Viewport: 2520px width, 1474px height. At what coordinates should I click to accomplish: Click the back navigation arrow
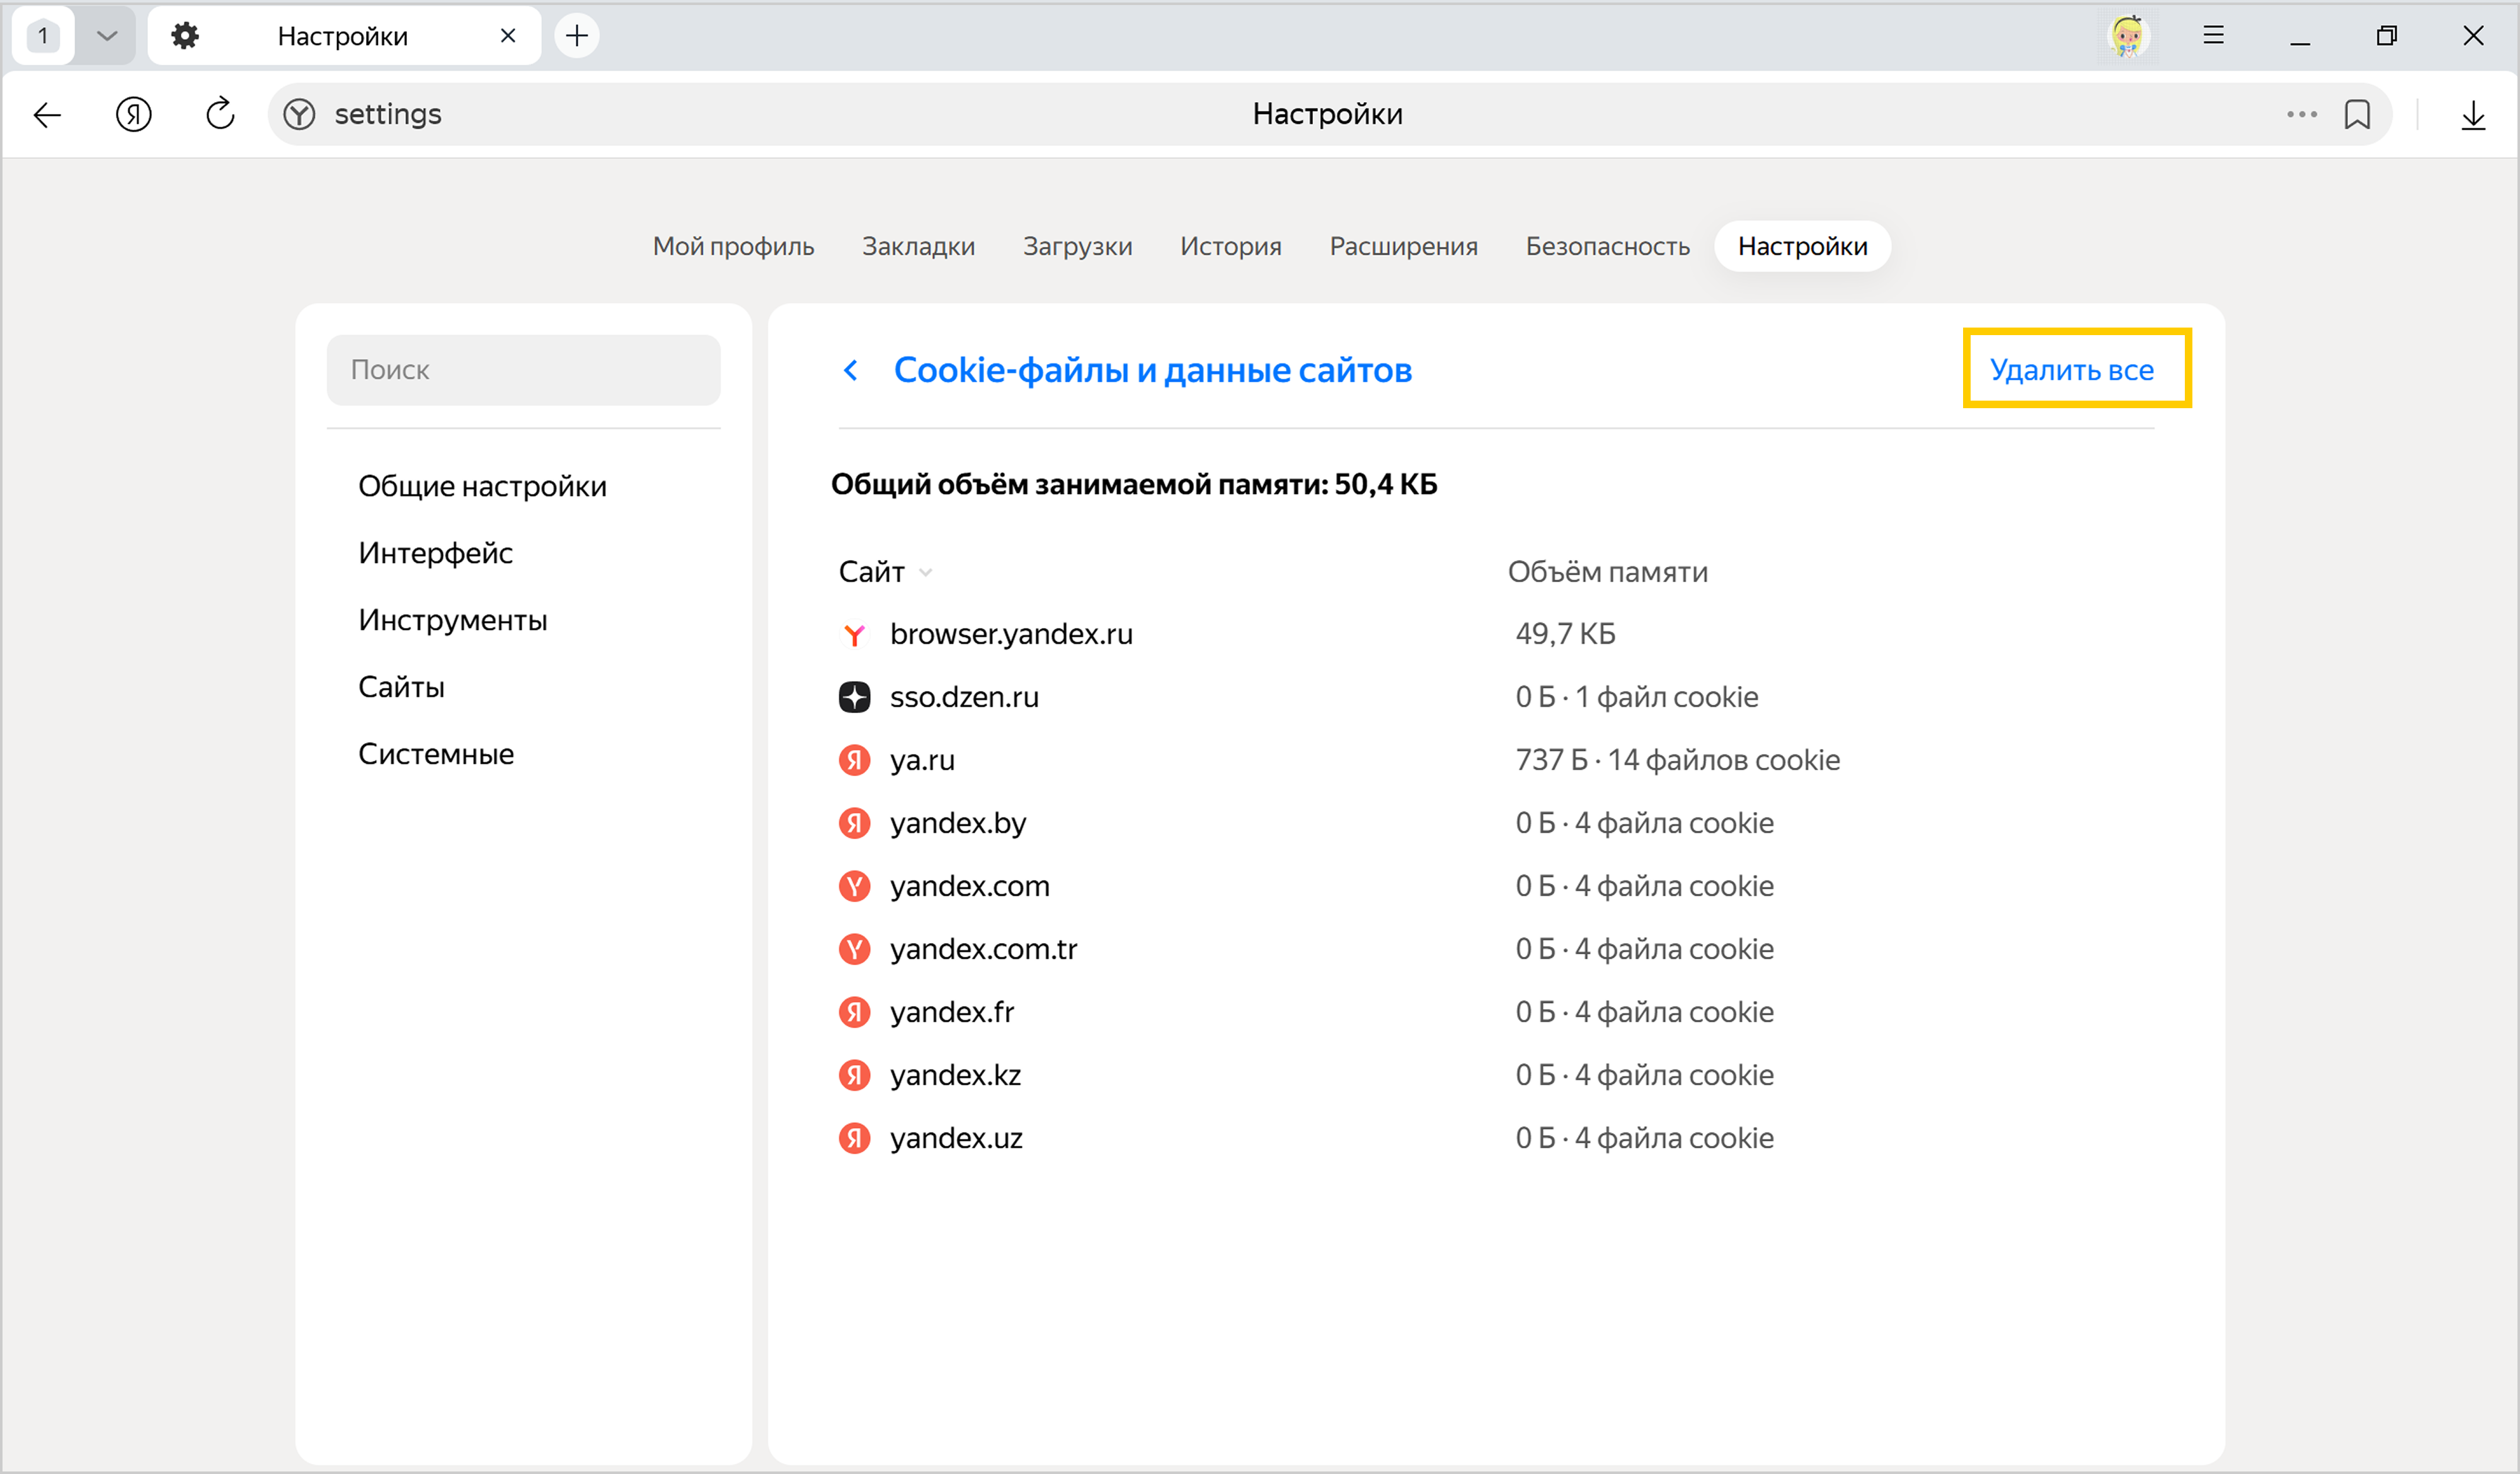[47, 115]
